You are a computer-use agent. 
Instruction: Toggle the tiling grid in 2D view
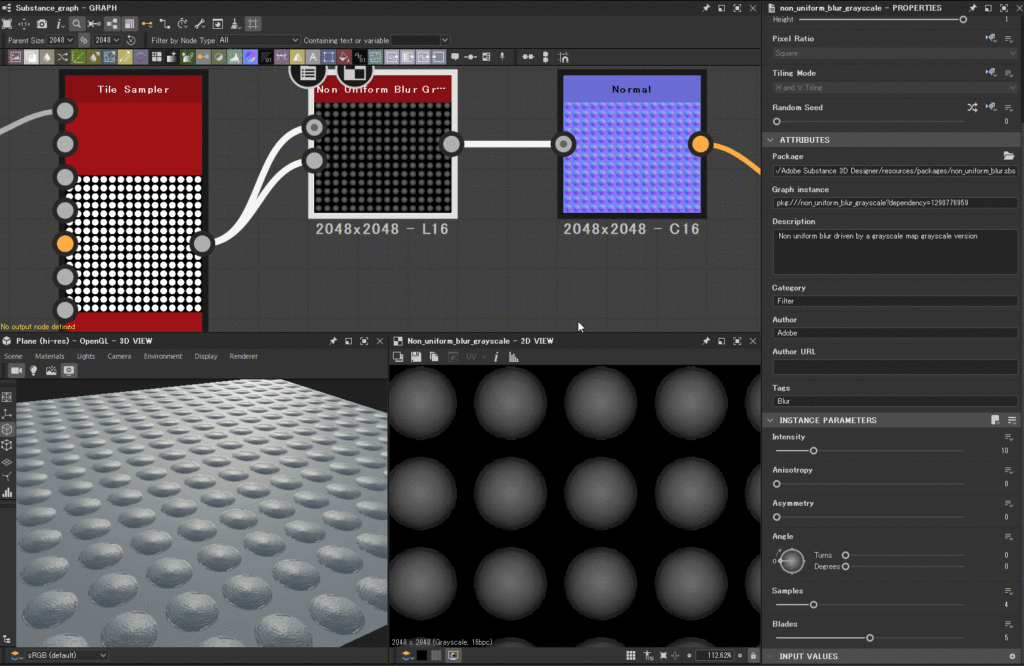click(630, 655)
